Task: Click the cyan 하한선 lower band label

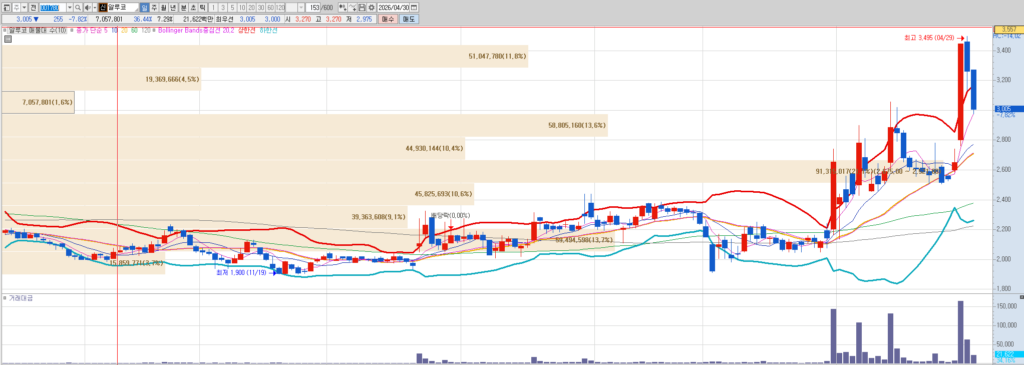Action: click(x=268, y=30)
